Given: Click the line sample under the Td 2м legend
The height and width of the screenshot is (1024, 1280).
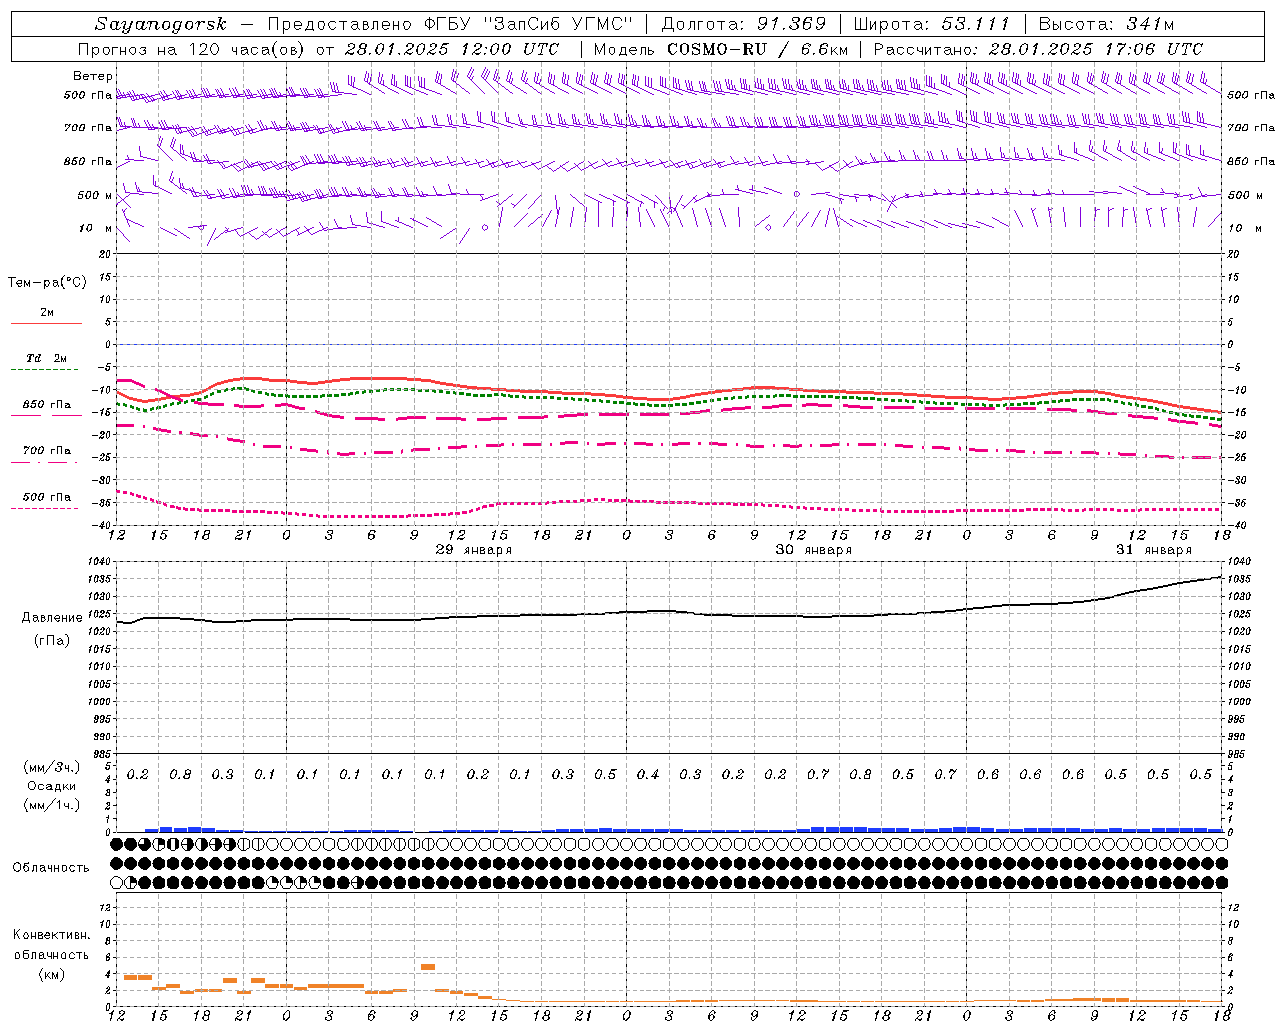Looking at the screenshot, I should (x=45, y=370).
